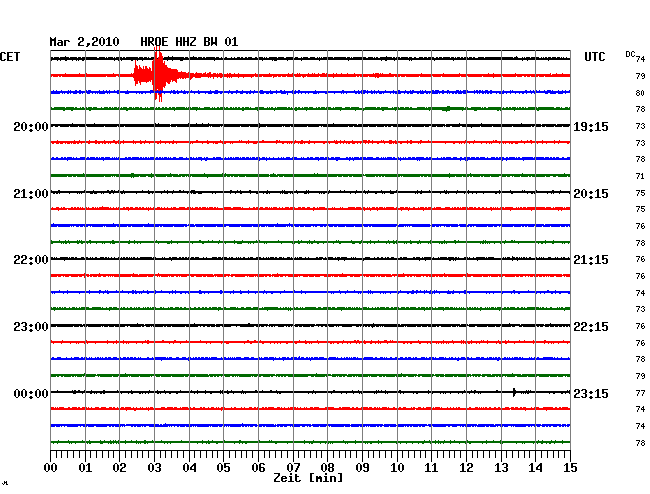The image size is (650, 494).
Task: Select the station title "HROE HHZ BW 01"
Action: tap(189, 42)
